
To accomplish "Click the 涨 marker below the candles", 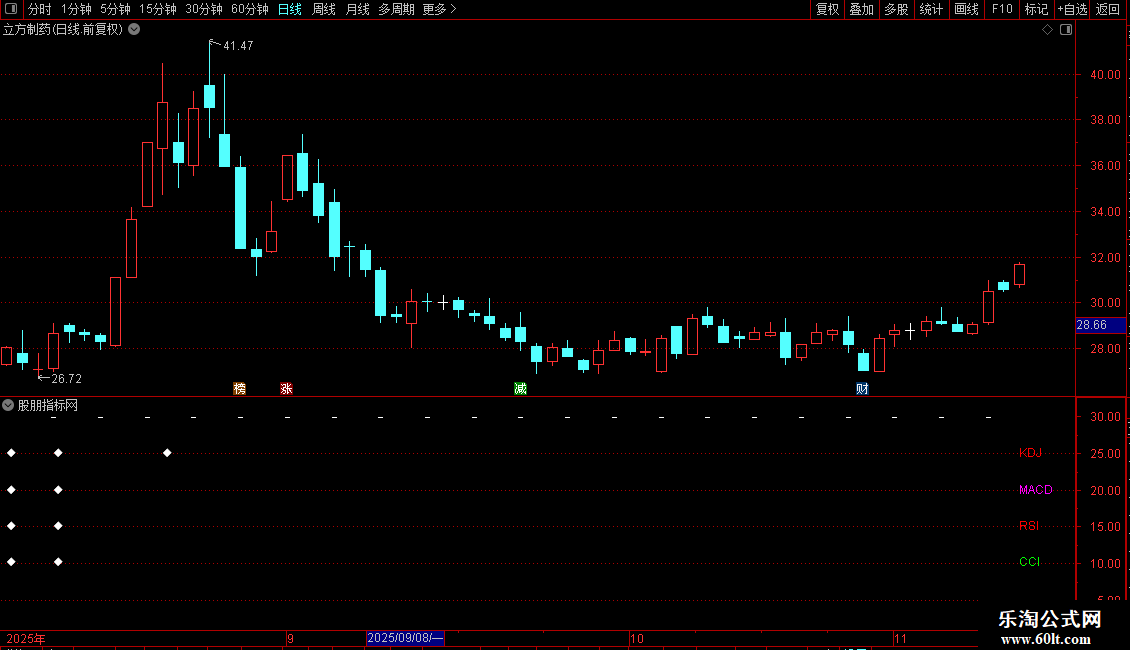I will coord(286,388).
